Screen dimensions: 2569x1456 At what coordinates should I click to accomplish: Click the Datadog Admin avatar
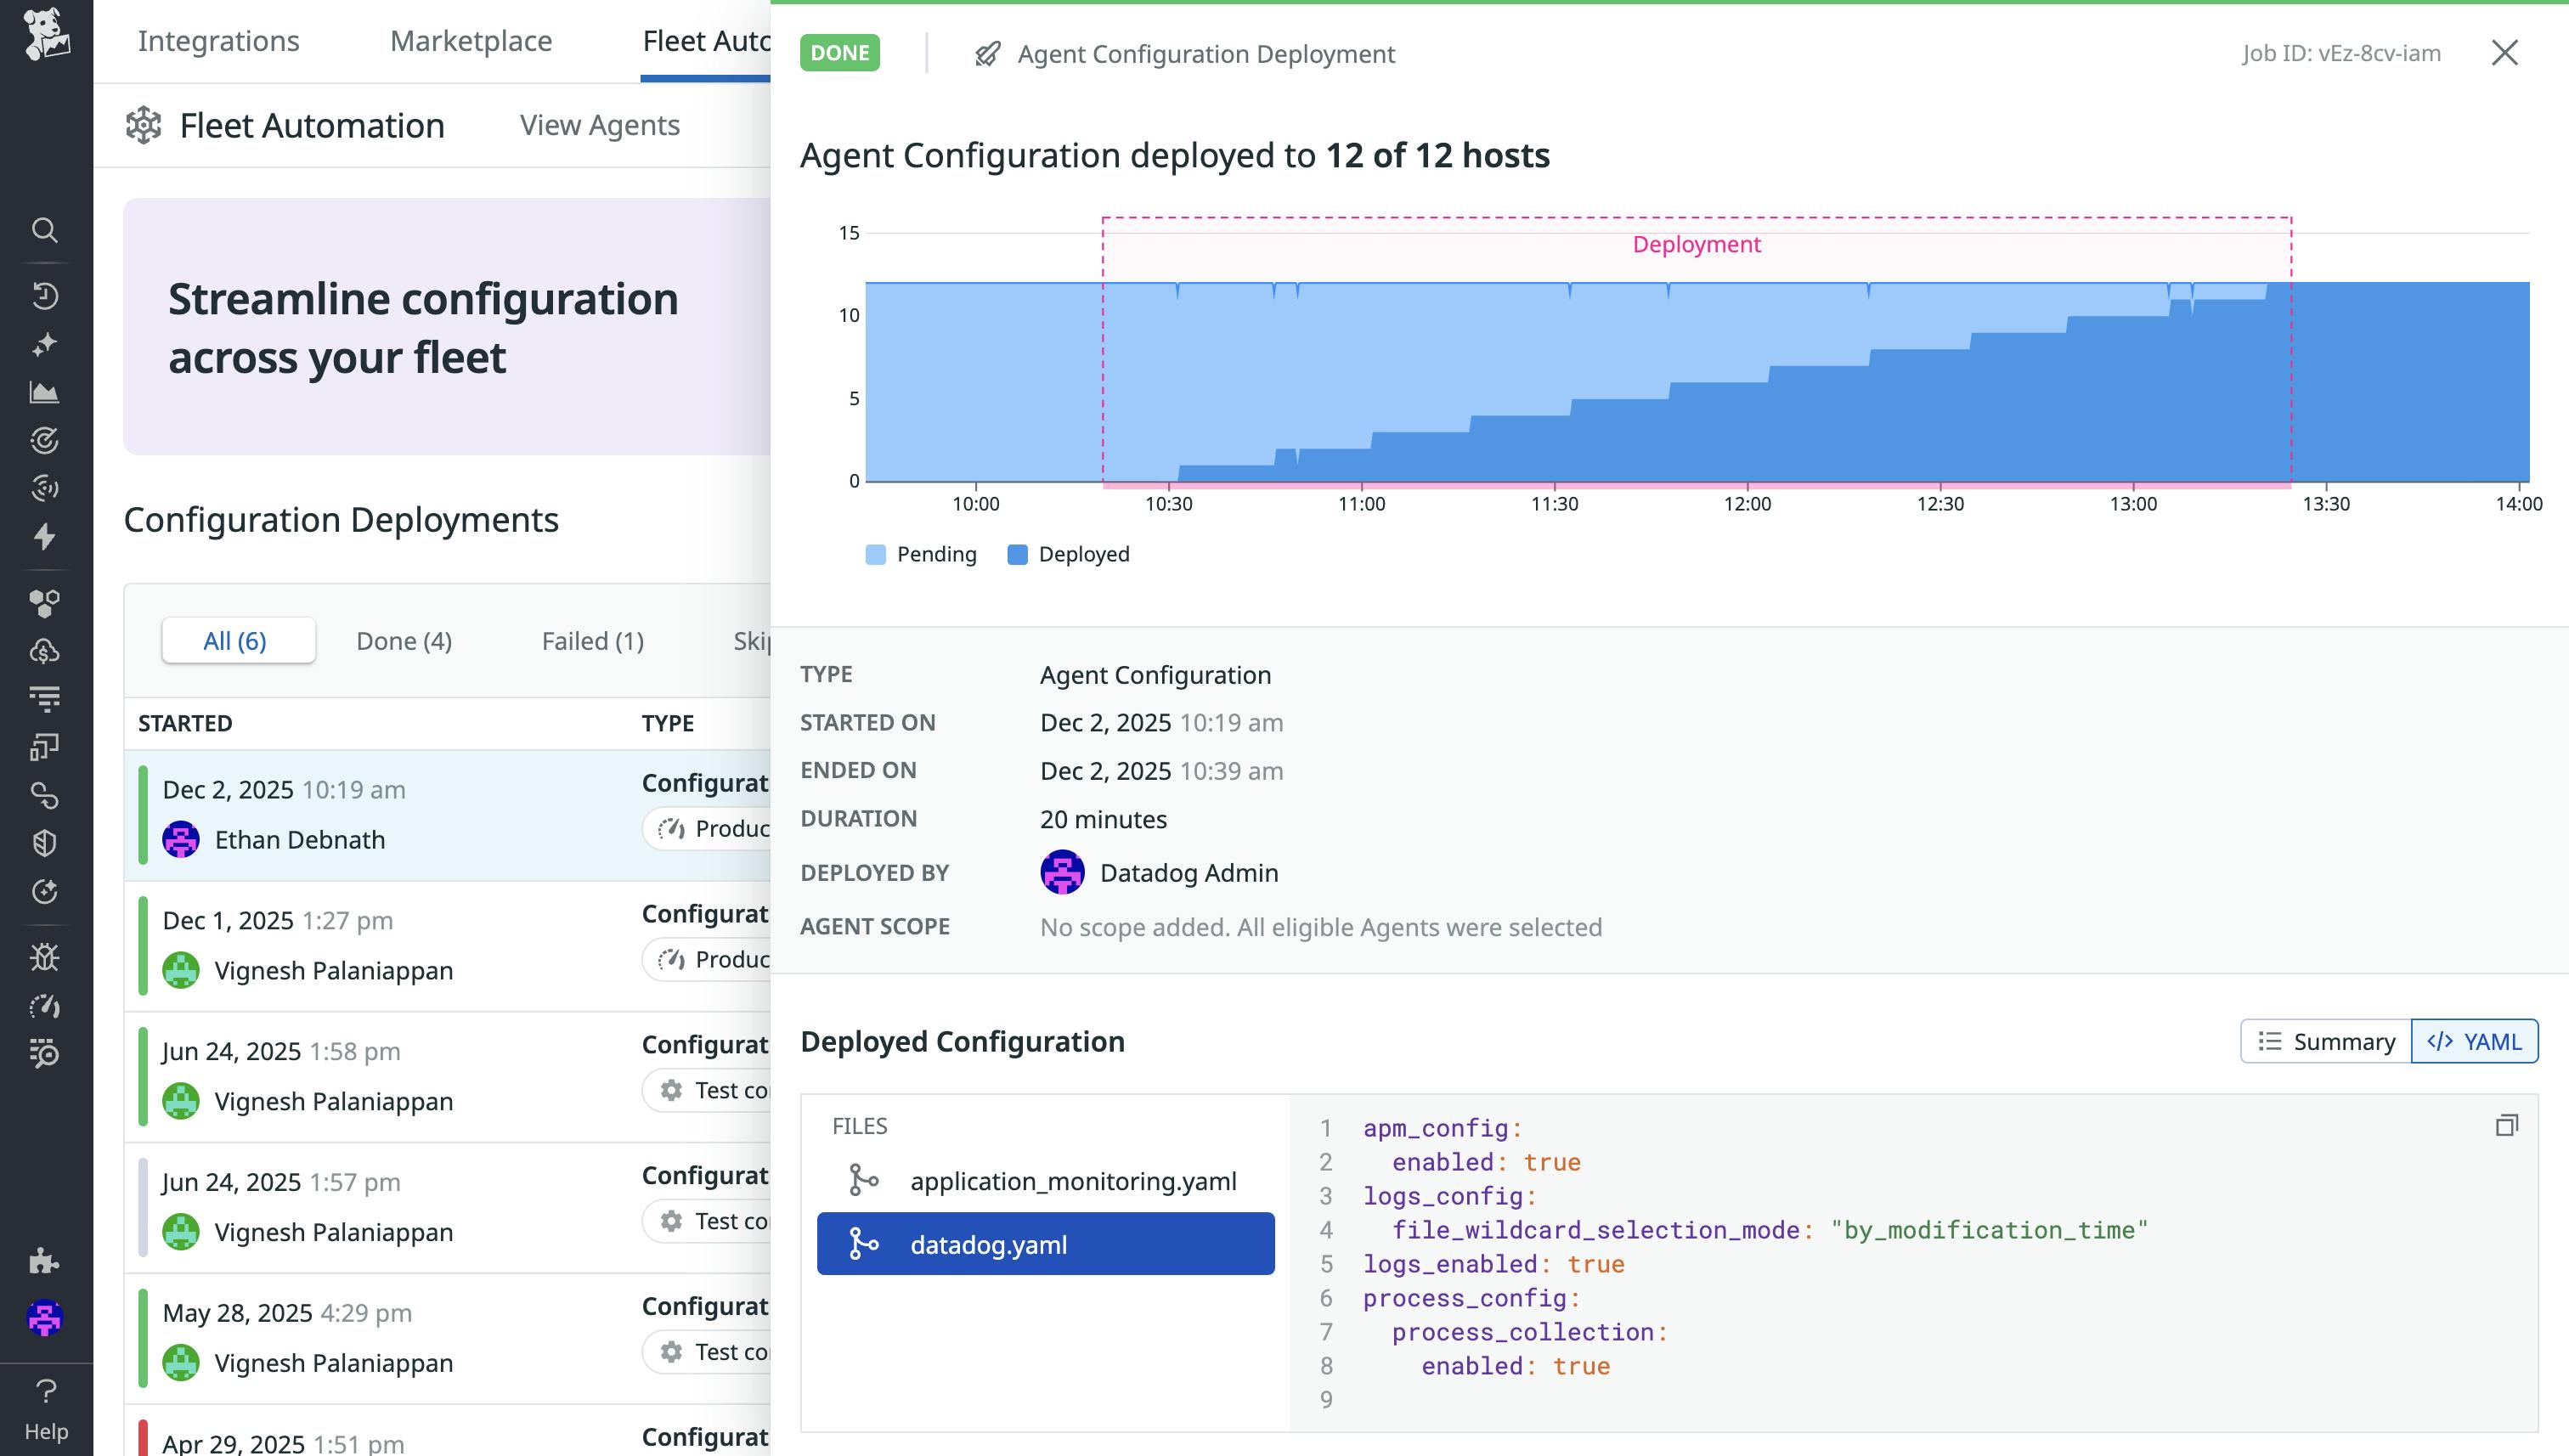click(1062, 872)
